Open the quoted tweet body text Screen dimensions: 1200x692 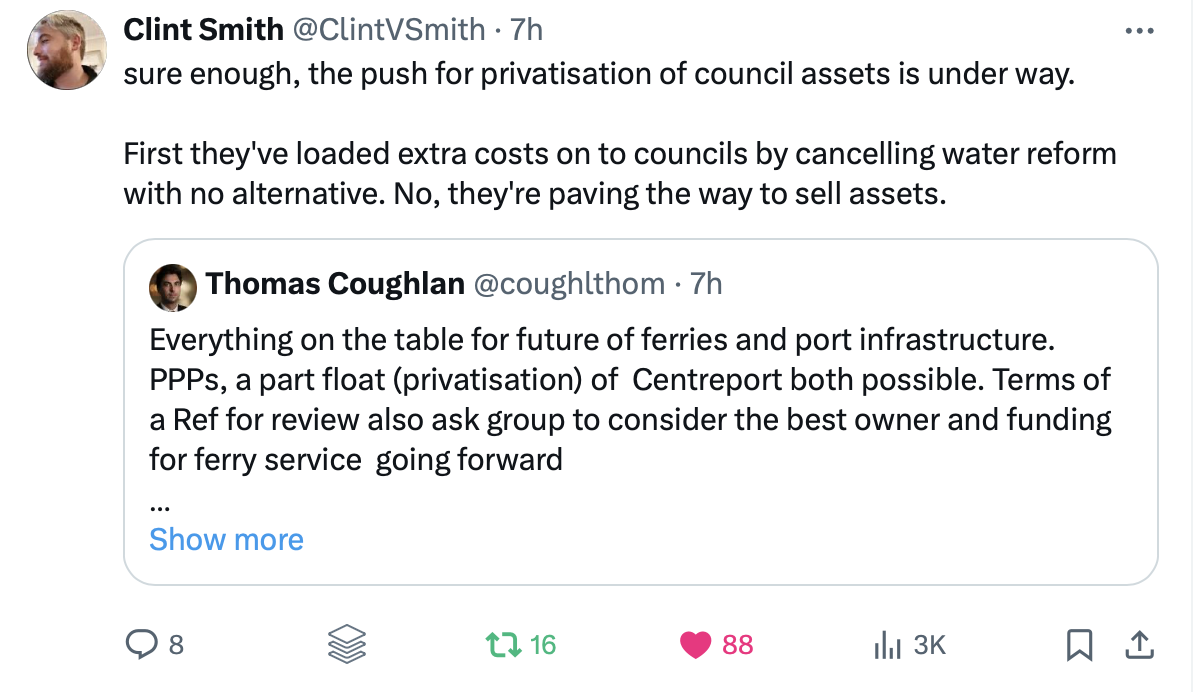coord(630,400)
